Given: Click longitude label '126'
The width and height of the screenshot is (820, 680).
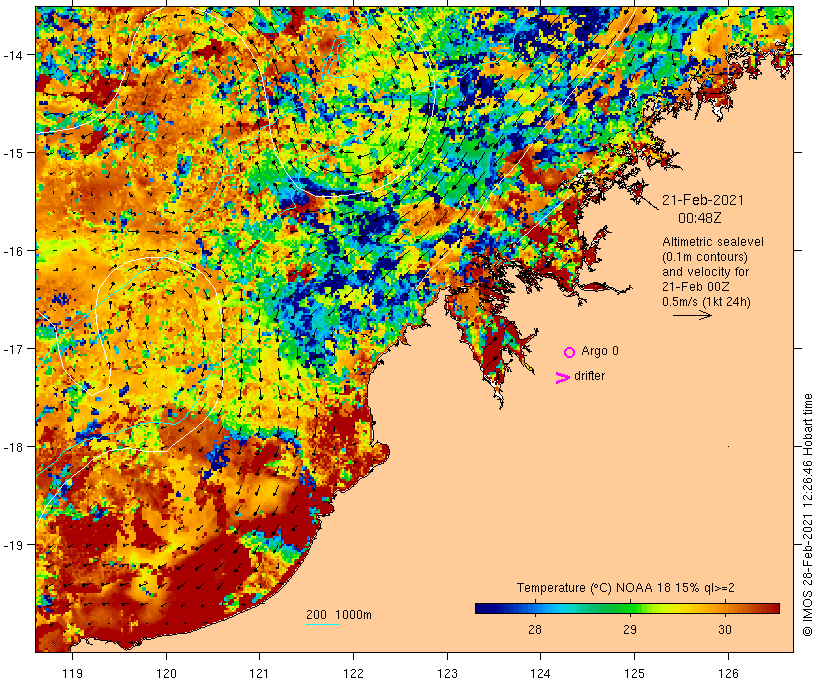Looking at the screenshot, I should point(728,673).
